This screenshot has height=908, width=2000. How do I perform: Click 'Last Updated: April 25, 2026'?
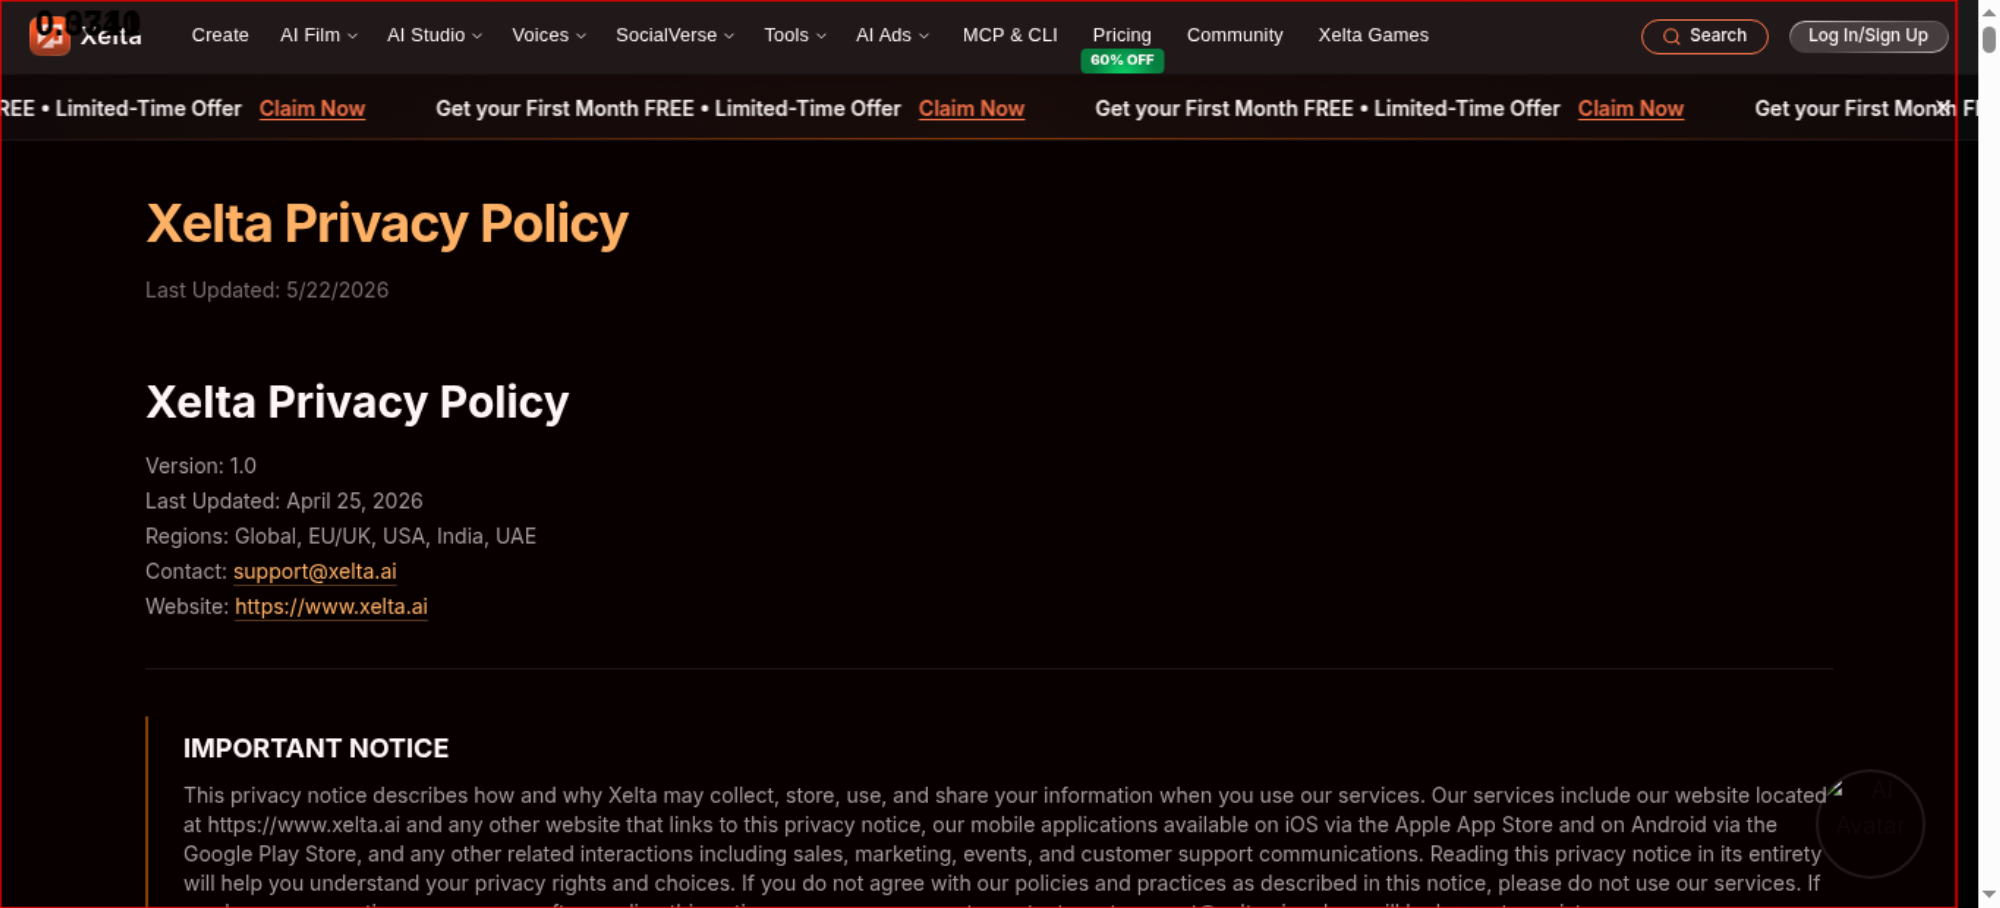tap(284, 501)
